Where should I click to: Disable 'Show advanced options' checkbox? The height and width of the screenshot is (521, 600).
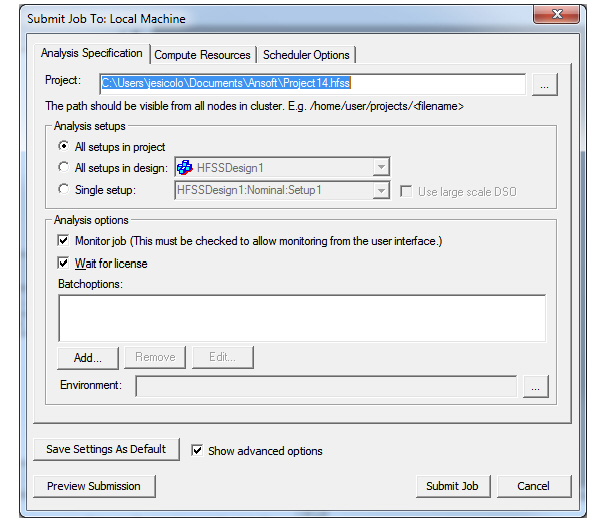click(197, 450)
